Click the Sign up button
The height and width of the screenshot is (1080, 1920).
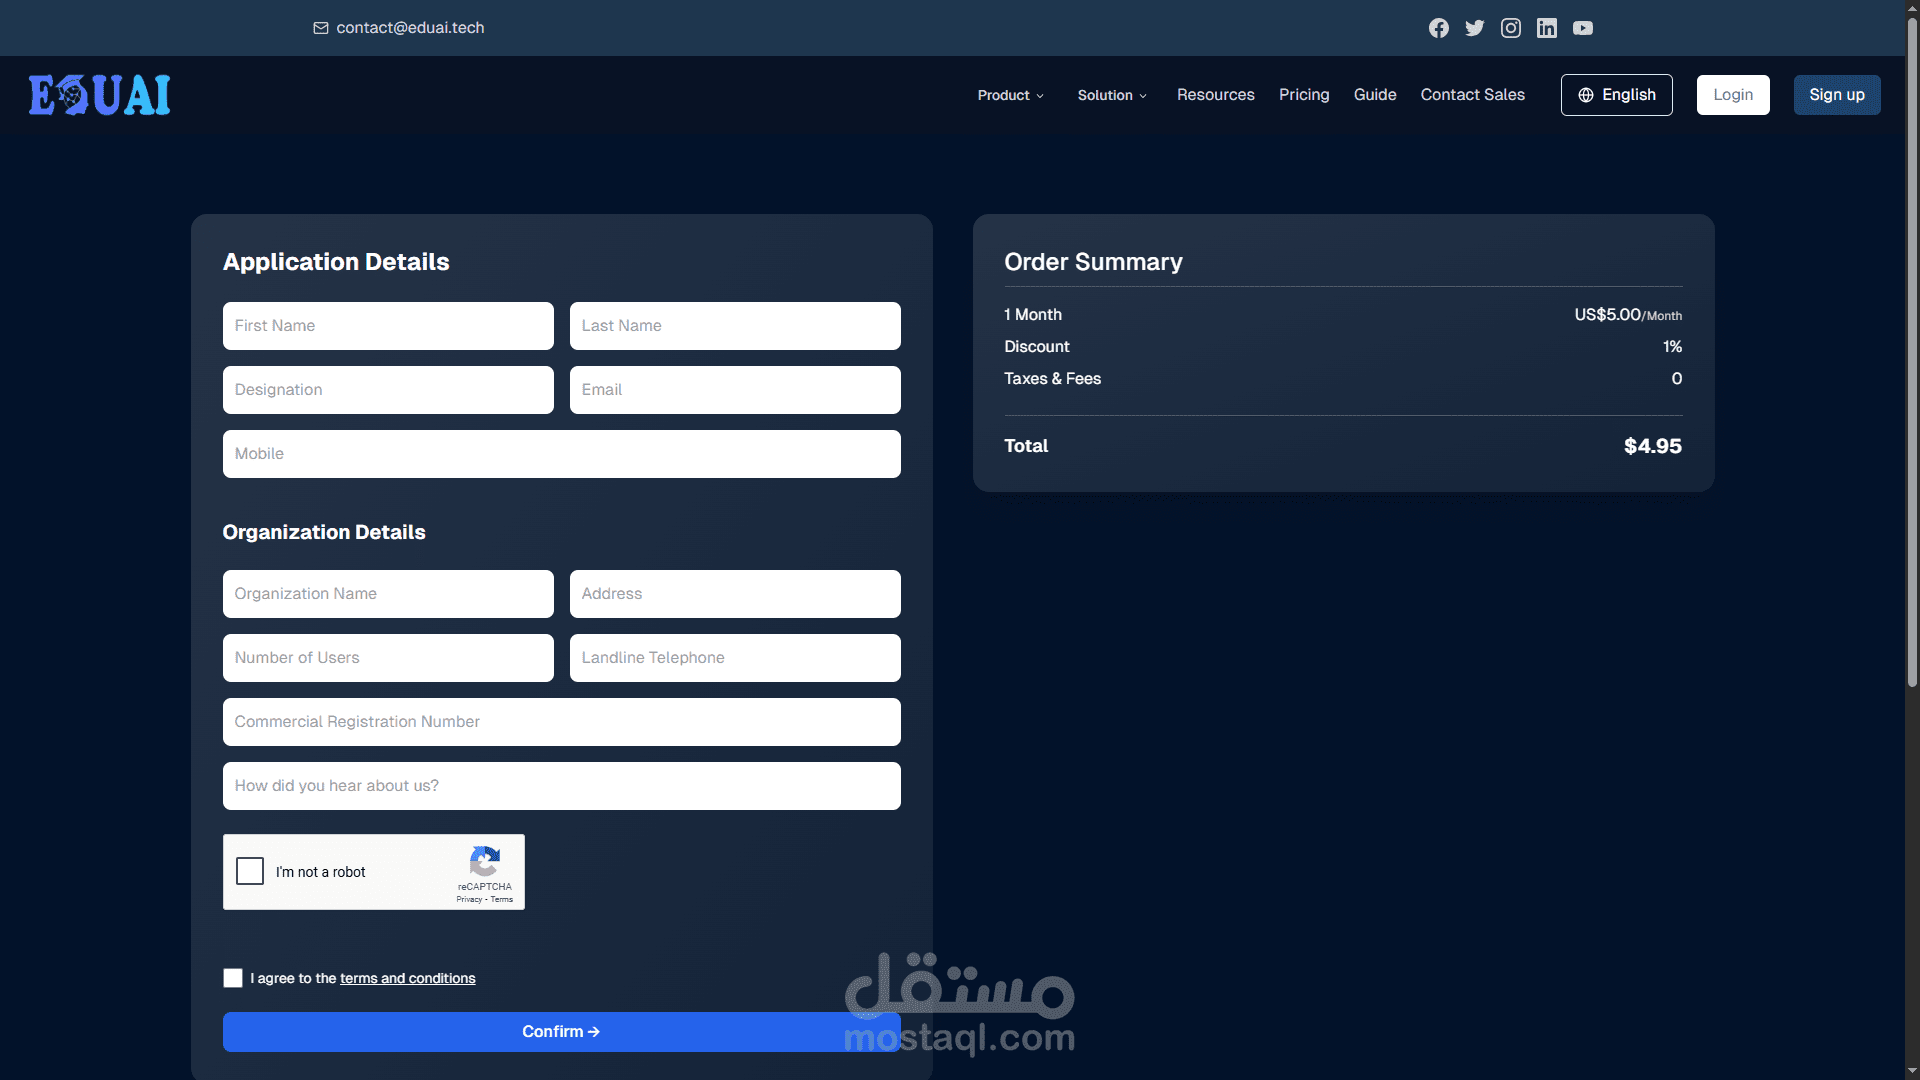(1837, 95)
